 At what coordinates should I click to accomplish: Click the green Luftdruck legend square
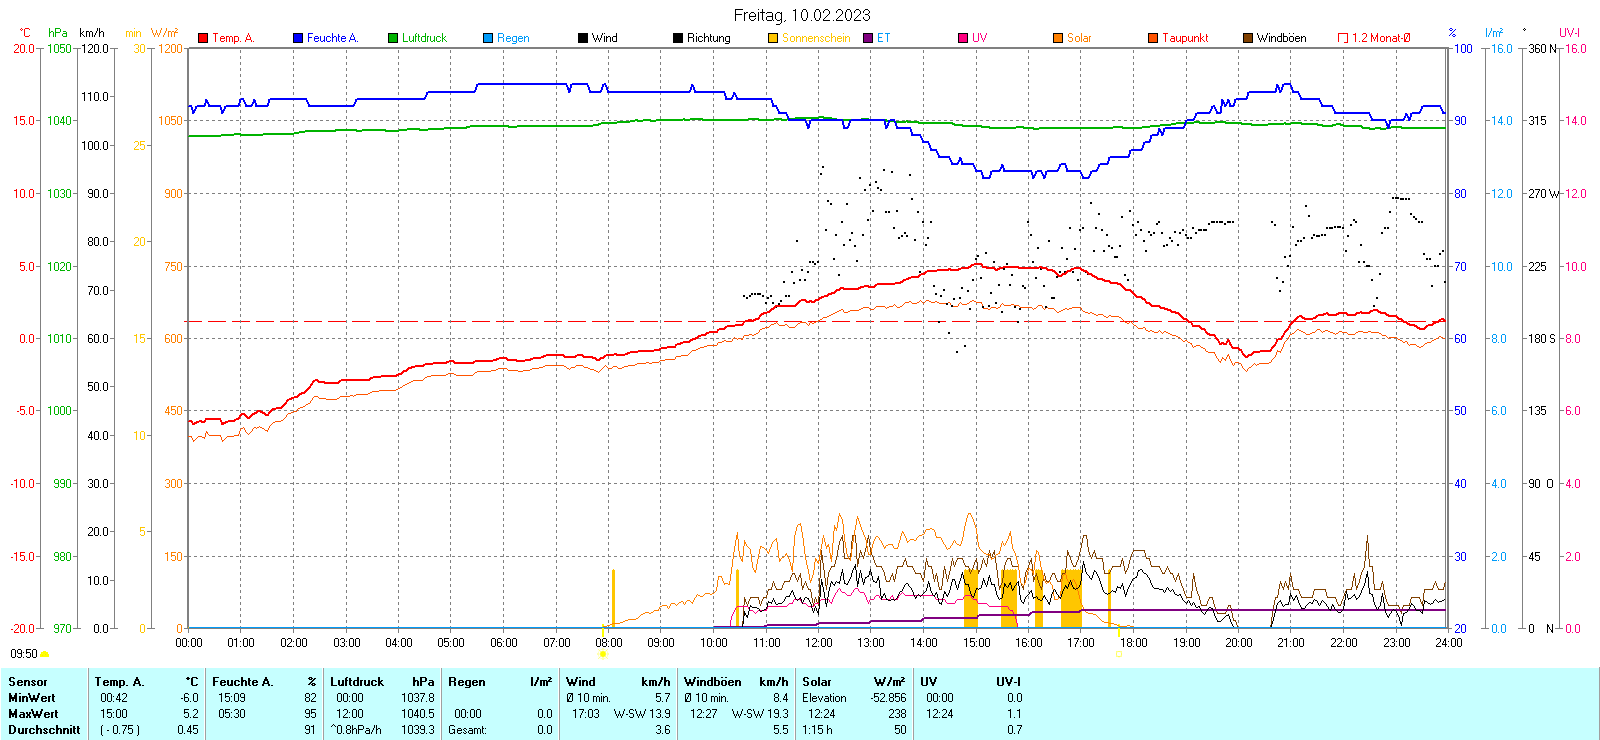point(393,38)
